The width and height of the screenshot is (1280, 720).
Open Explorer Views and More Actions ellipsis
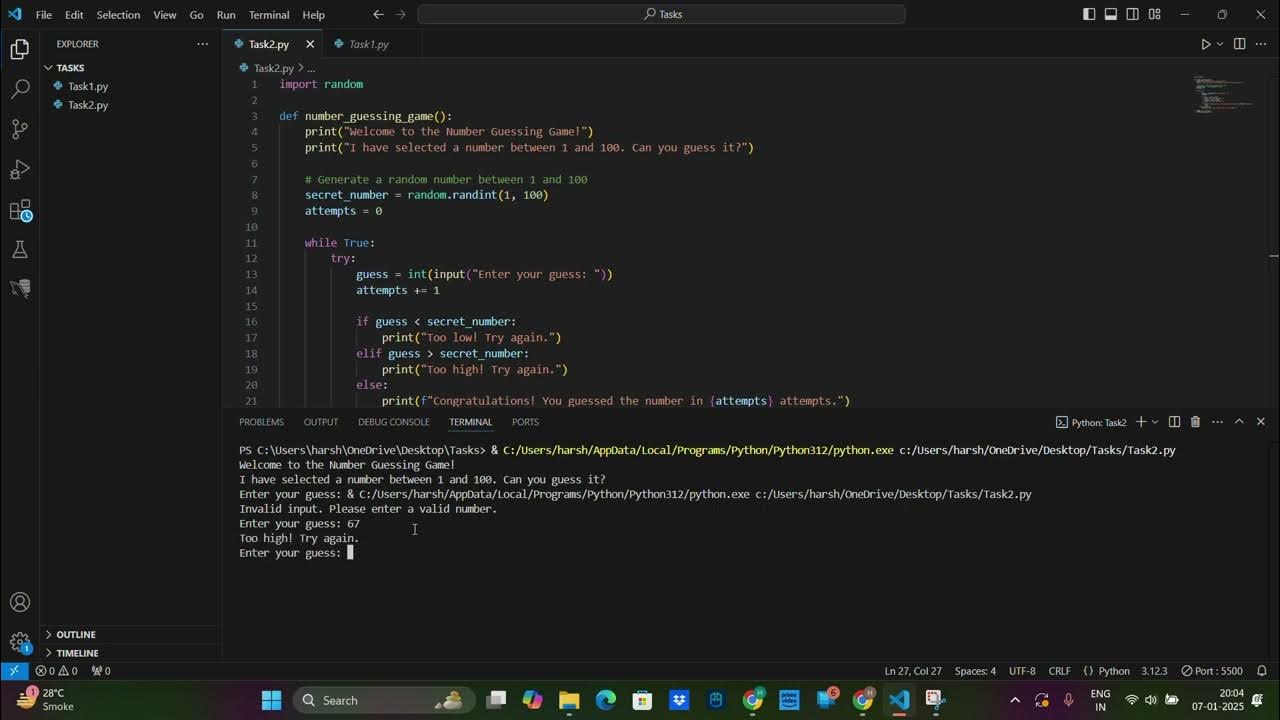(203, 44)
